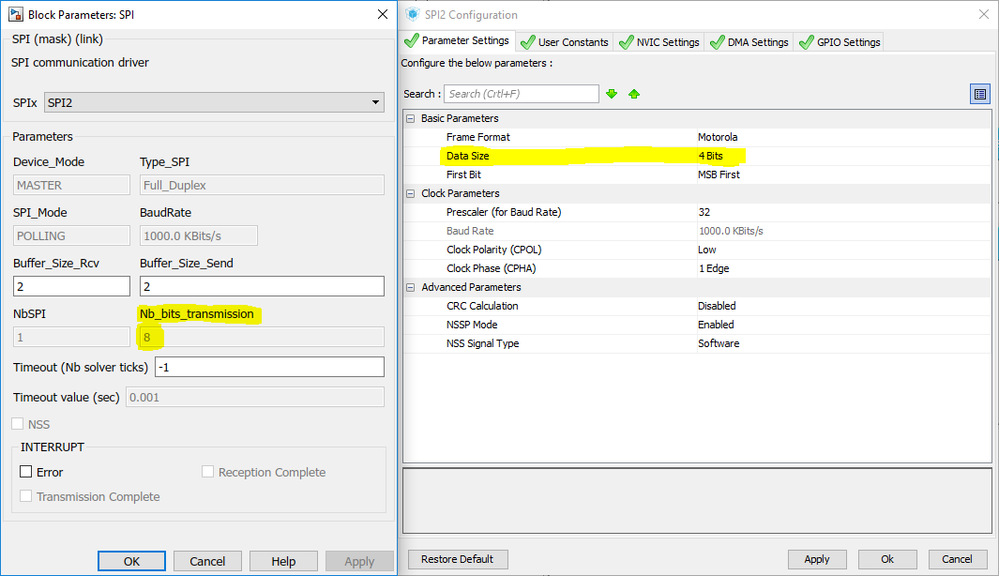Open the GPIO Settings tab

point(840,42)
